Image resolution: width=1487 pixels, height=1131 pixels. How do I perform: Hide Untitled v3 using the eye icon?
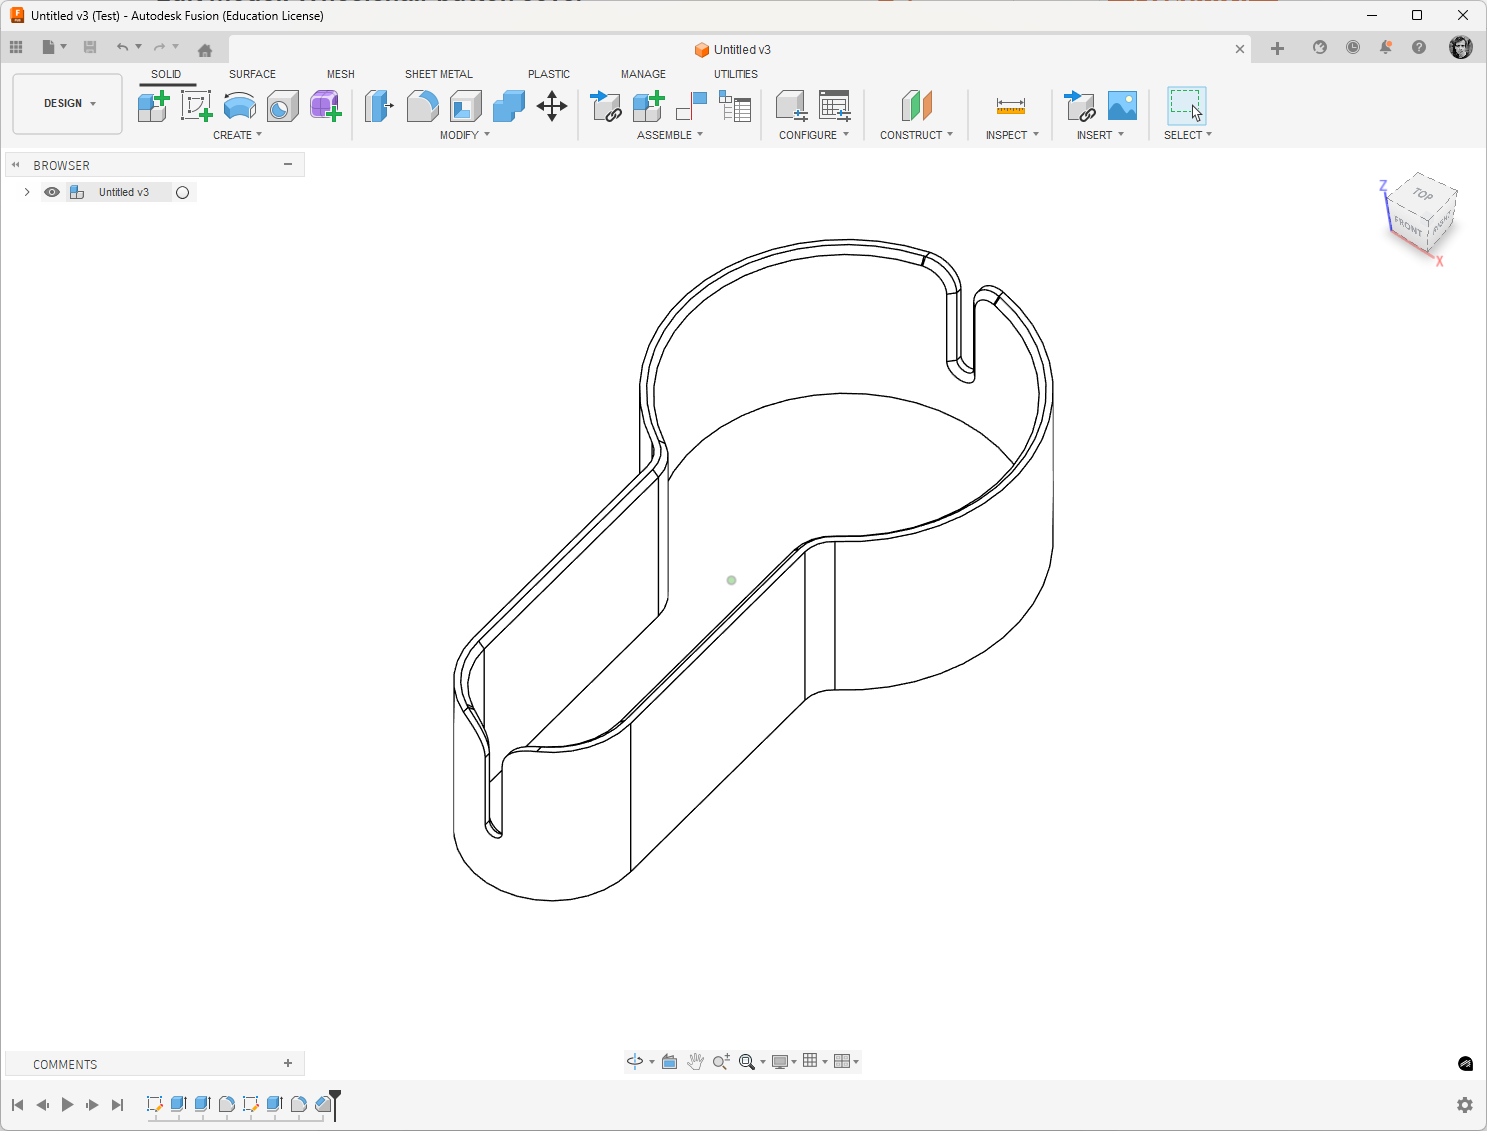coord(52,192)
